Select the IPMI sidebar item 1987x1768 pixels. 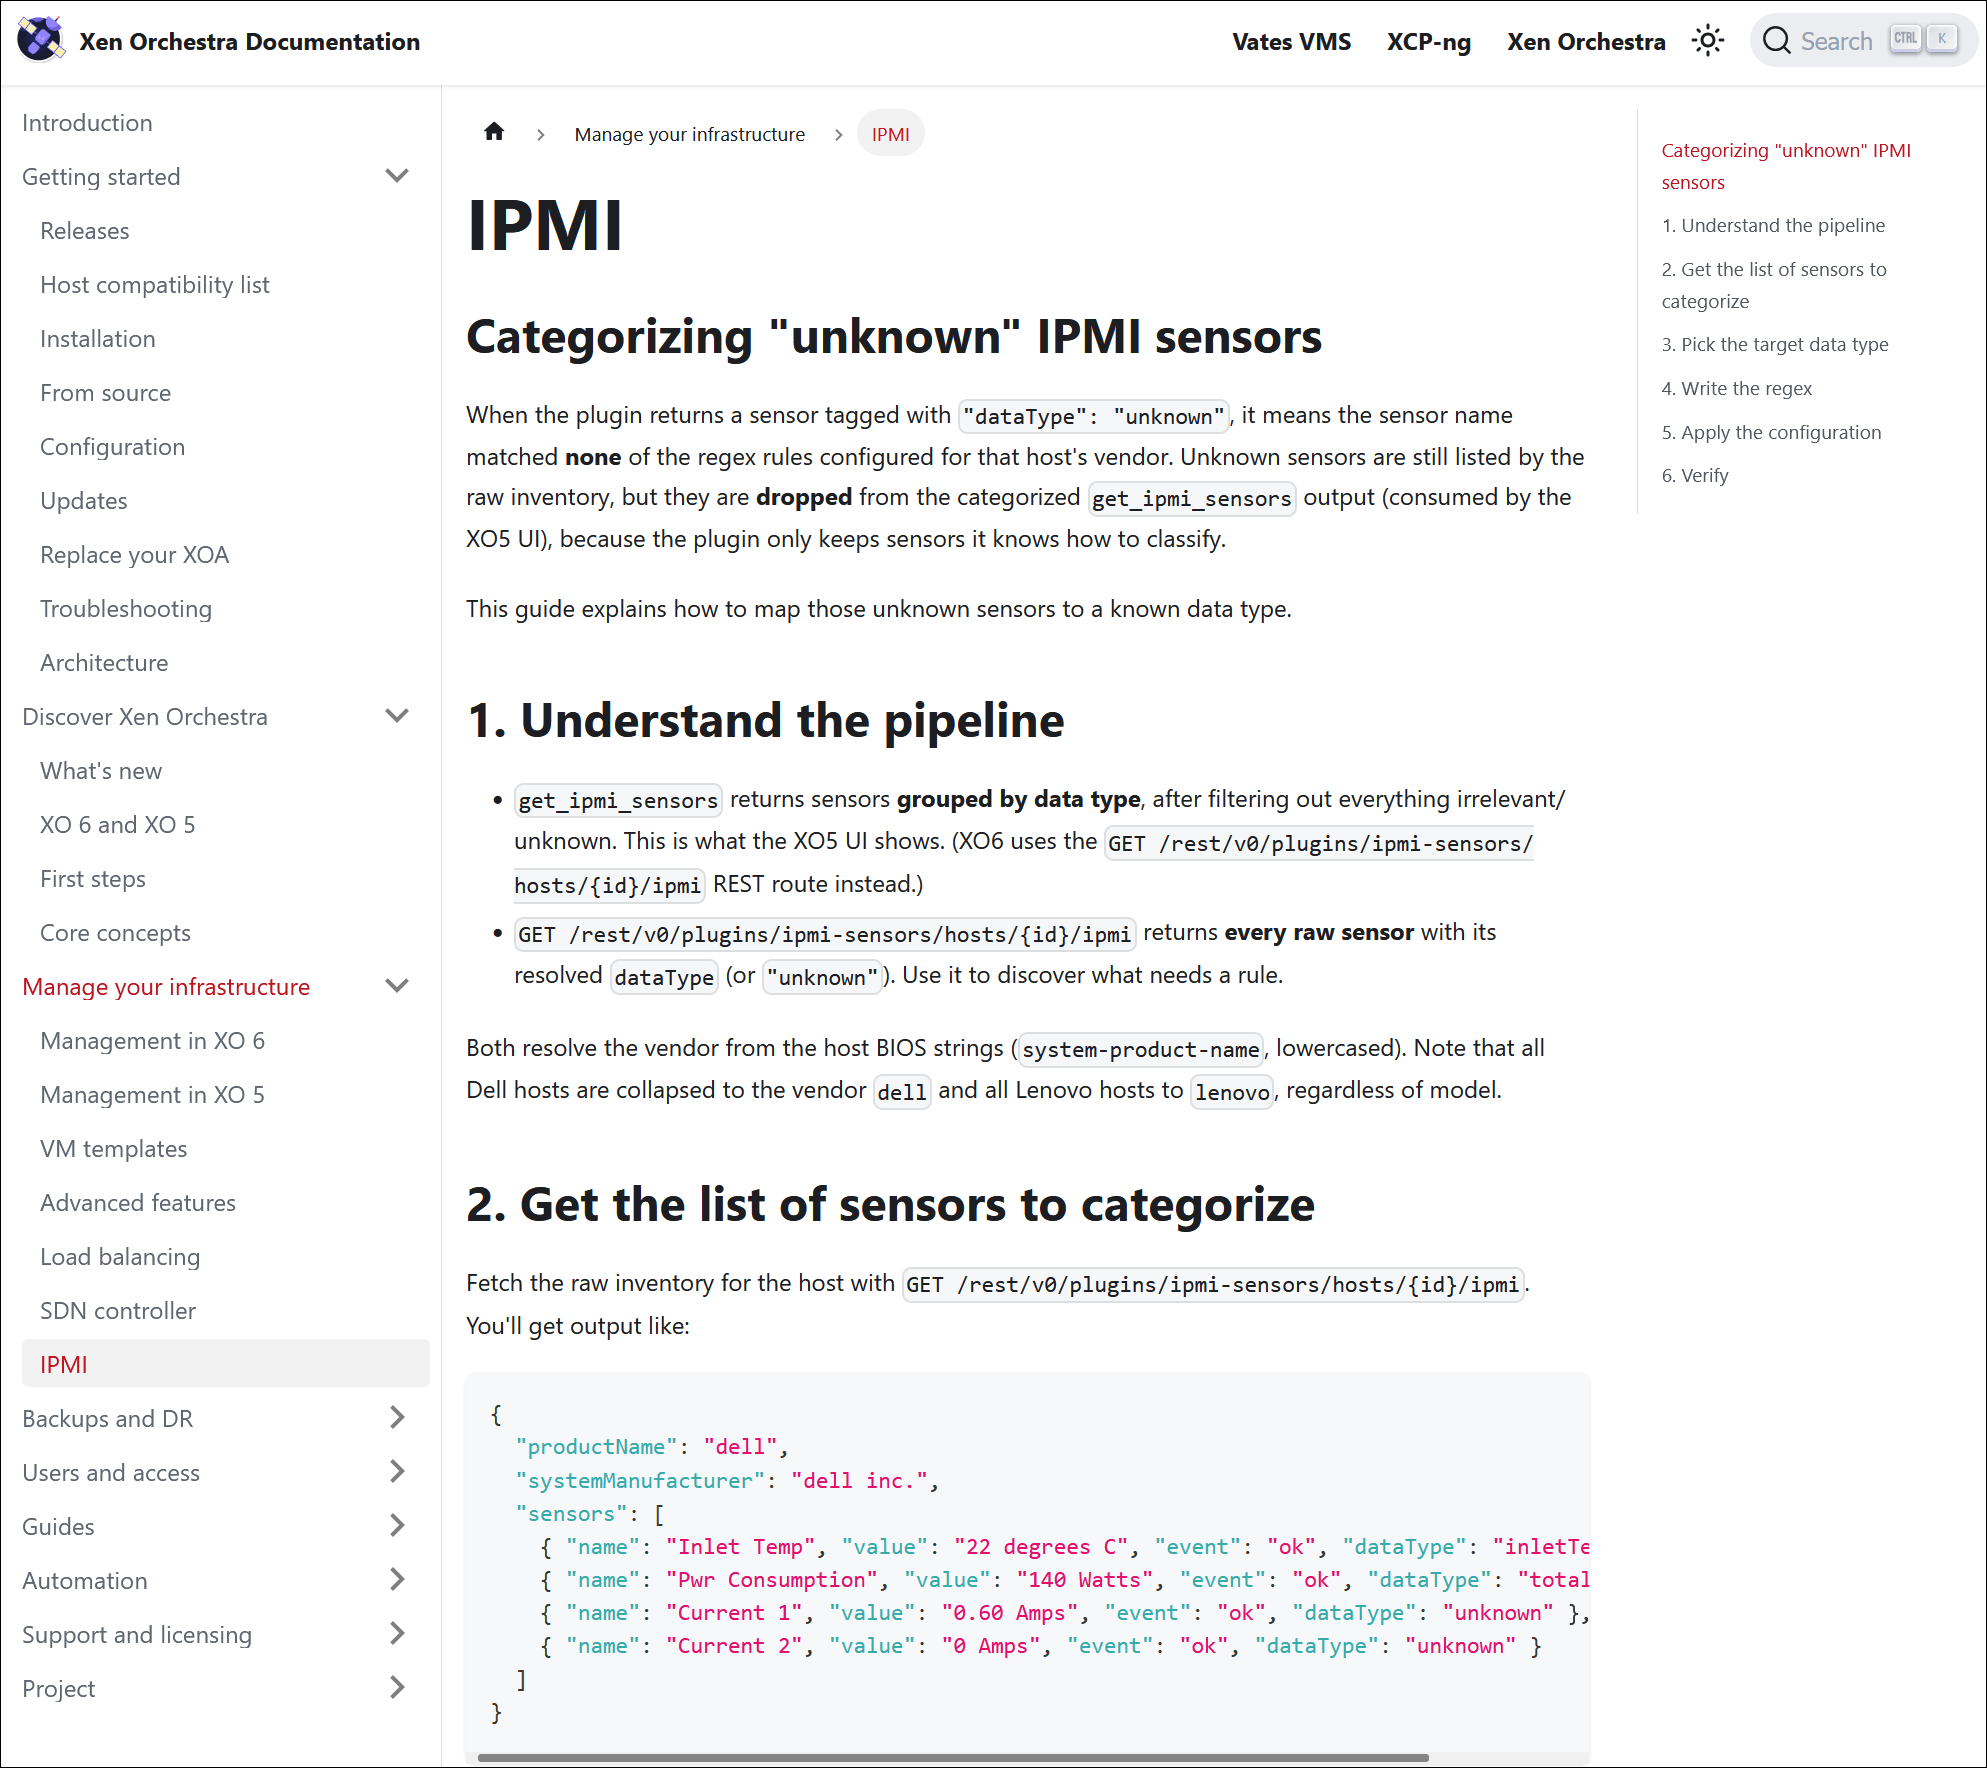(226, 1364)
